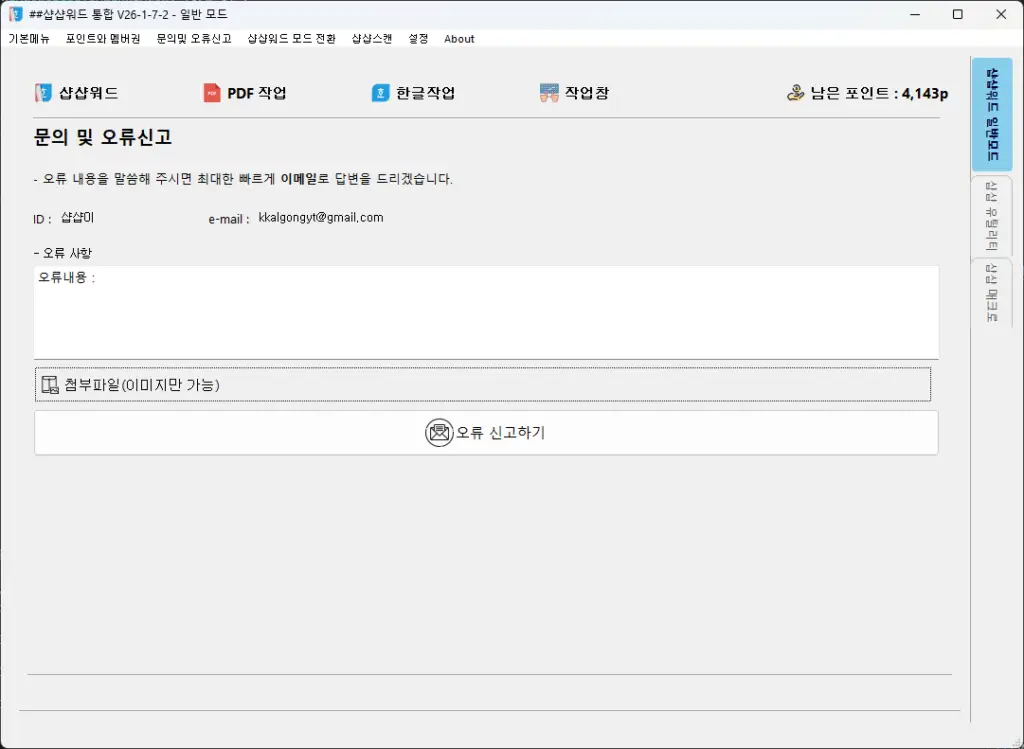Image resolution: width=1024 pixels, height=749 pixels.
Task: Open the 설정 menu
Action: pyautogui.click(x=418, y=39)
